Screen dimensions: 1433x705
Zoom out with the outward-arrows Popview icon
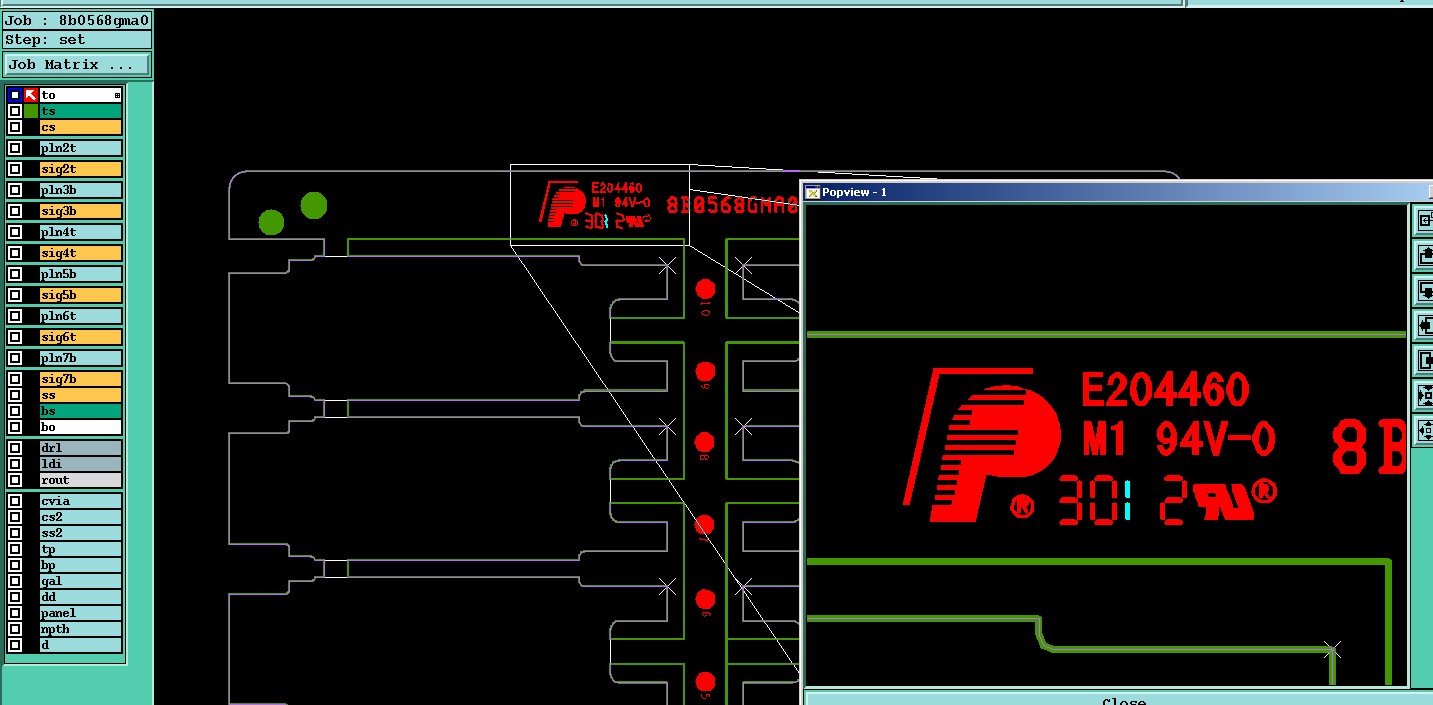[x=1425, y=431]
